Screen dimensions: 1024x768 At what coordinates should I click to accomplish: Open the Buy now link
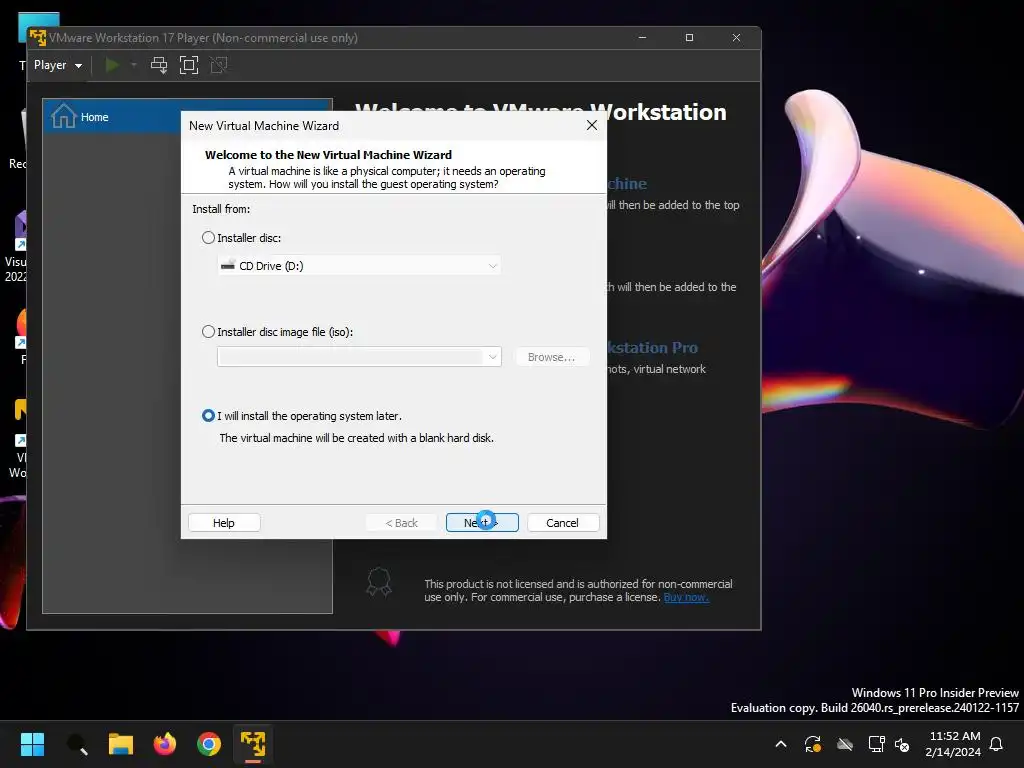[x=686, y=597]
